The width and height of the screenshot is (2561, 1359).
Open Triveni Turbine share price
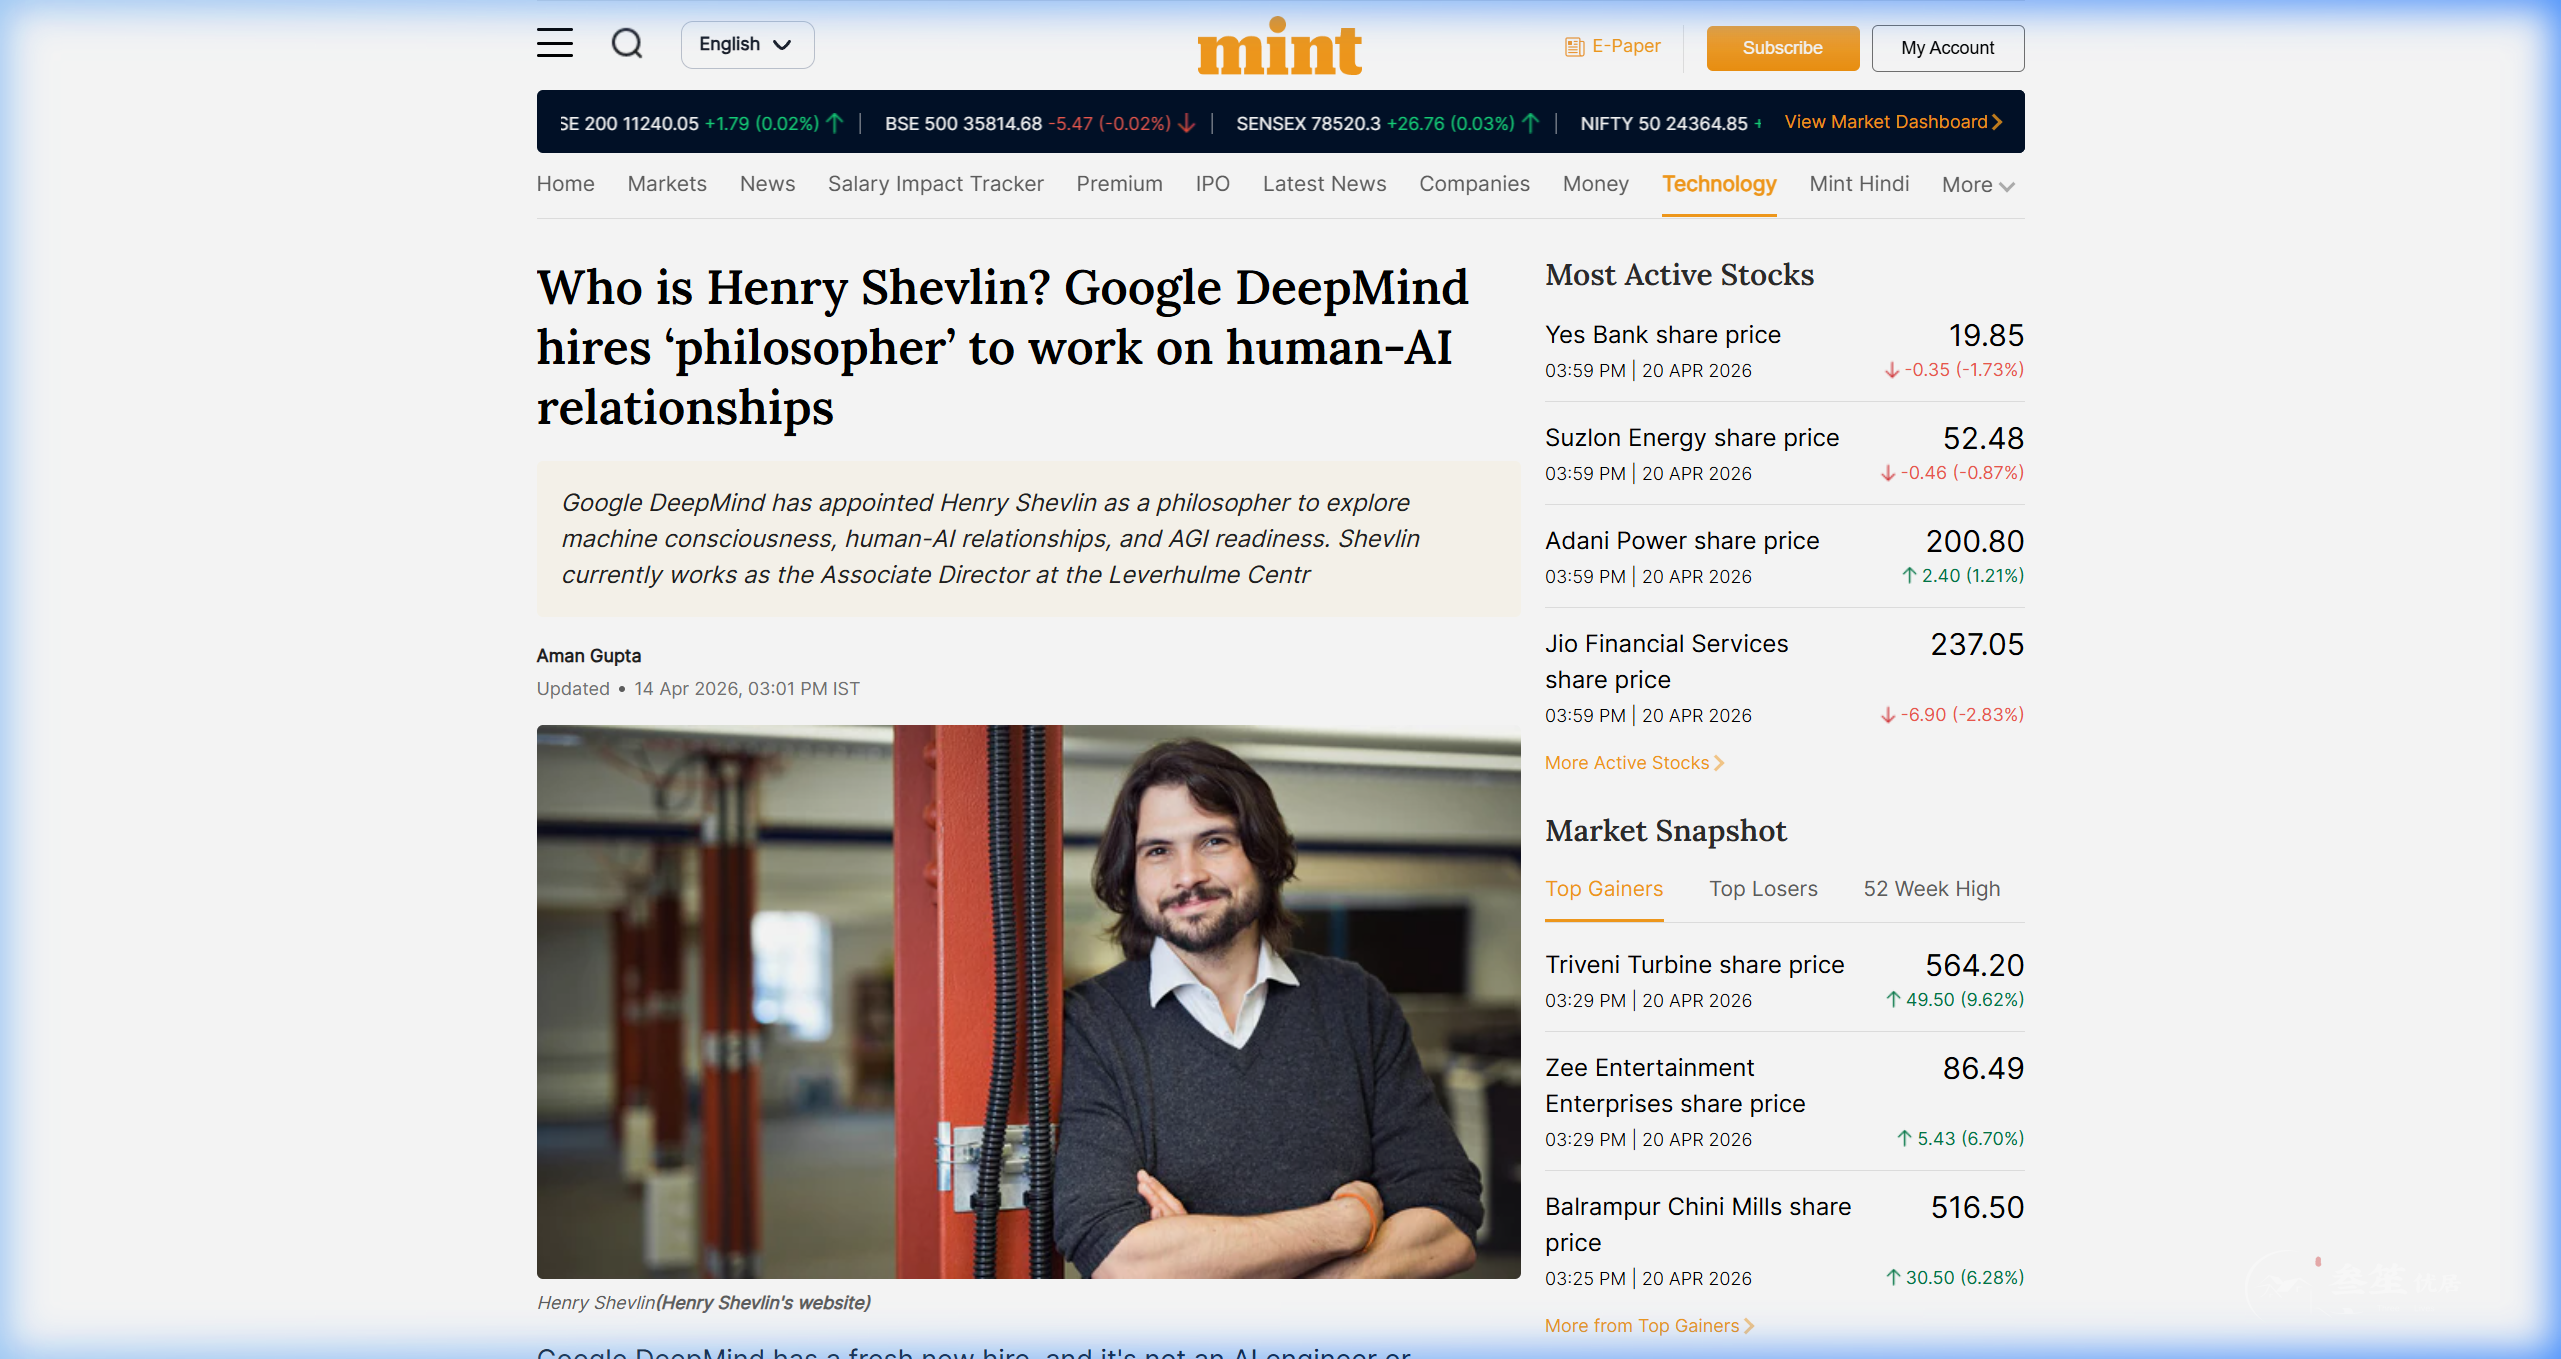coord(1694,965)
